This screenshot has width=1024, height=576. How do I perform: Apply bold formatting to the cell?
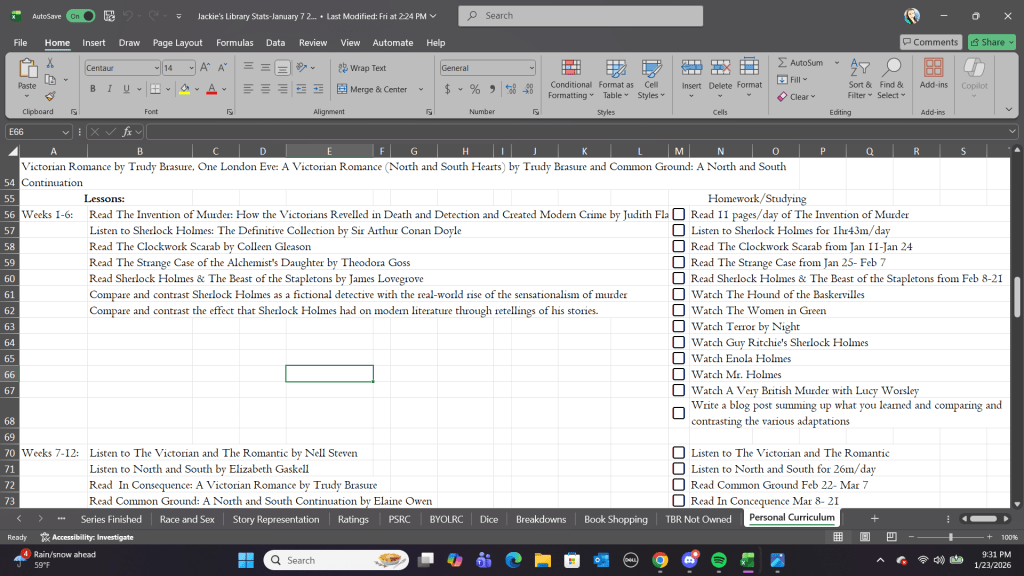tap(93, 89)
